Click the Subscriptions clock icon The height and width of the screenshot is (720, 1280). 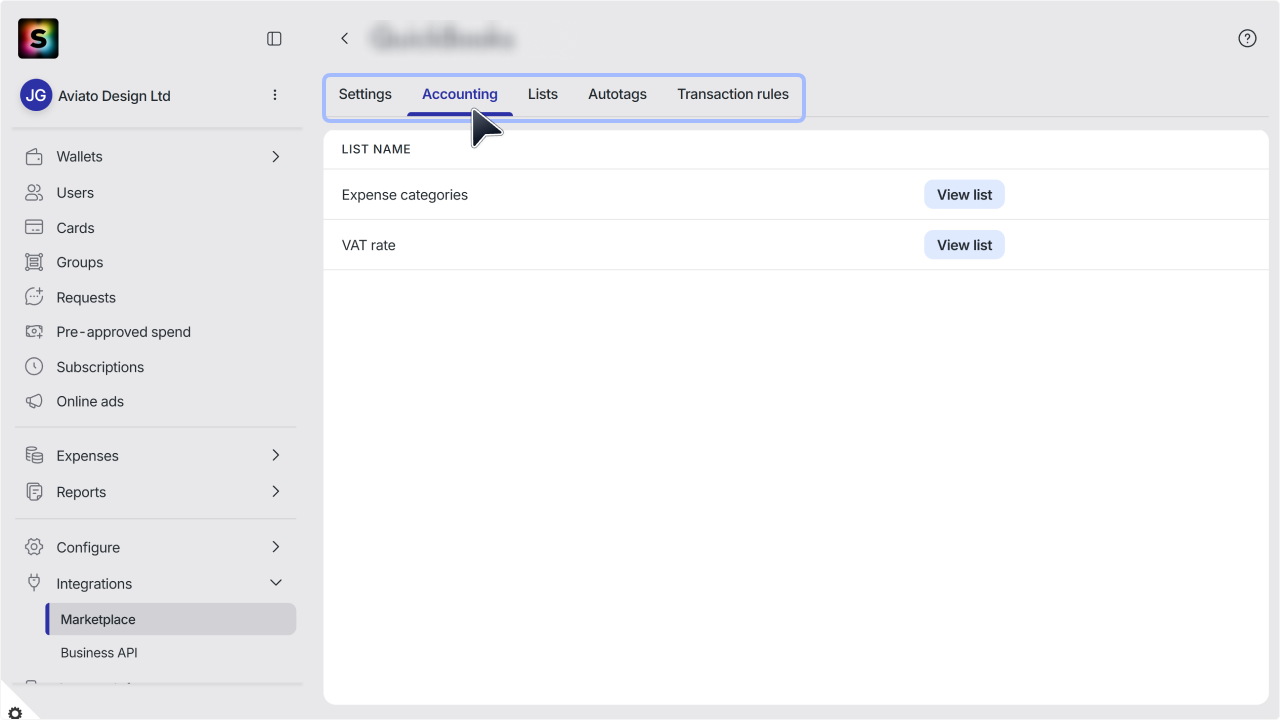pyautogui.click(x=34, y=367)
